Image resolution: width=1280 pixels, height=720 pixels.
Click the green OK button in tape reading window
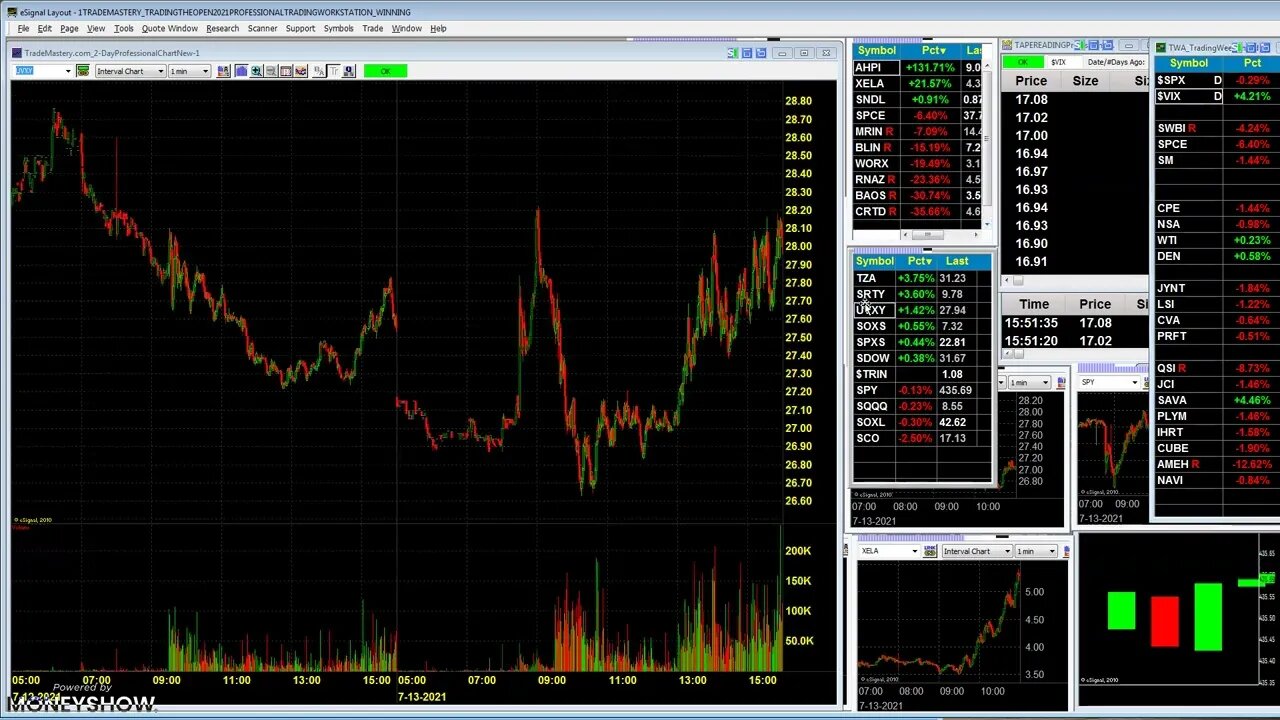[1022, 62]
